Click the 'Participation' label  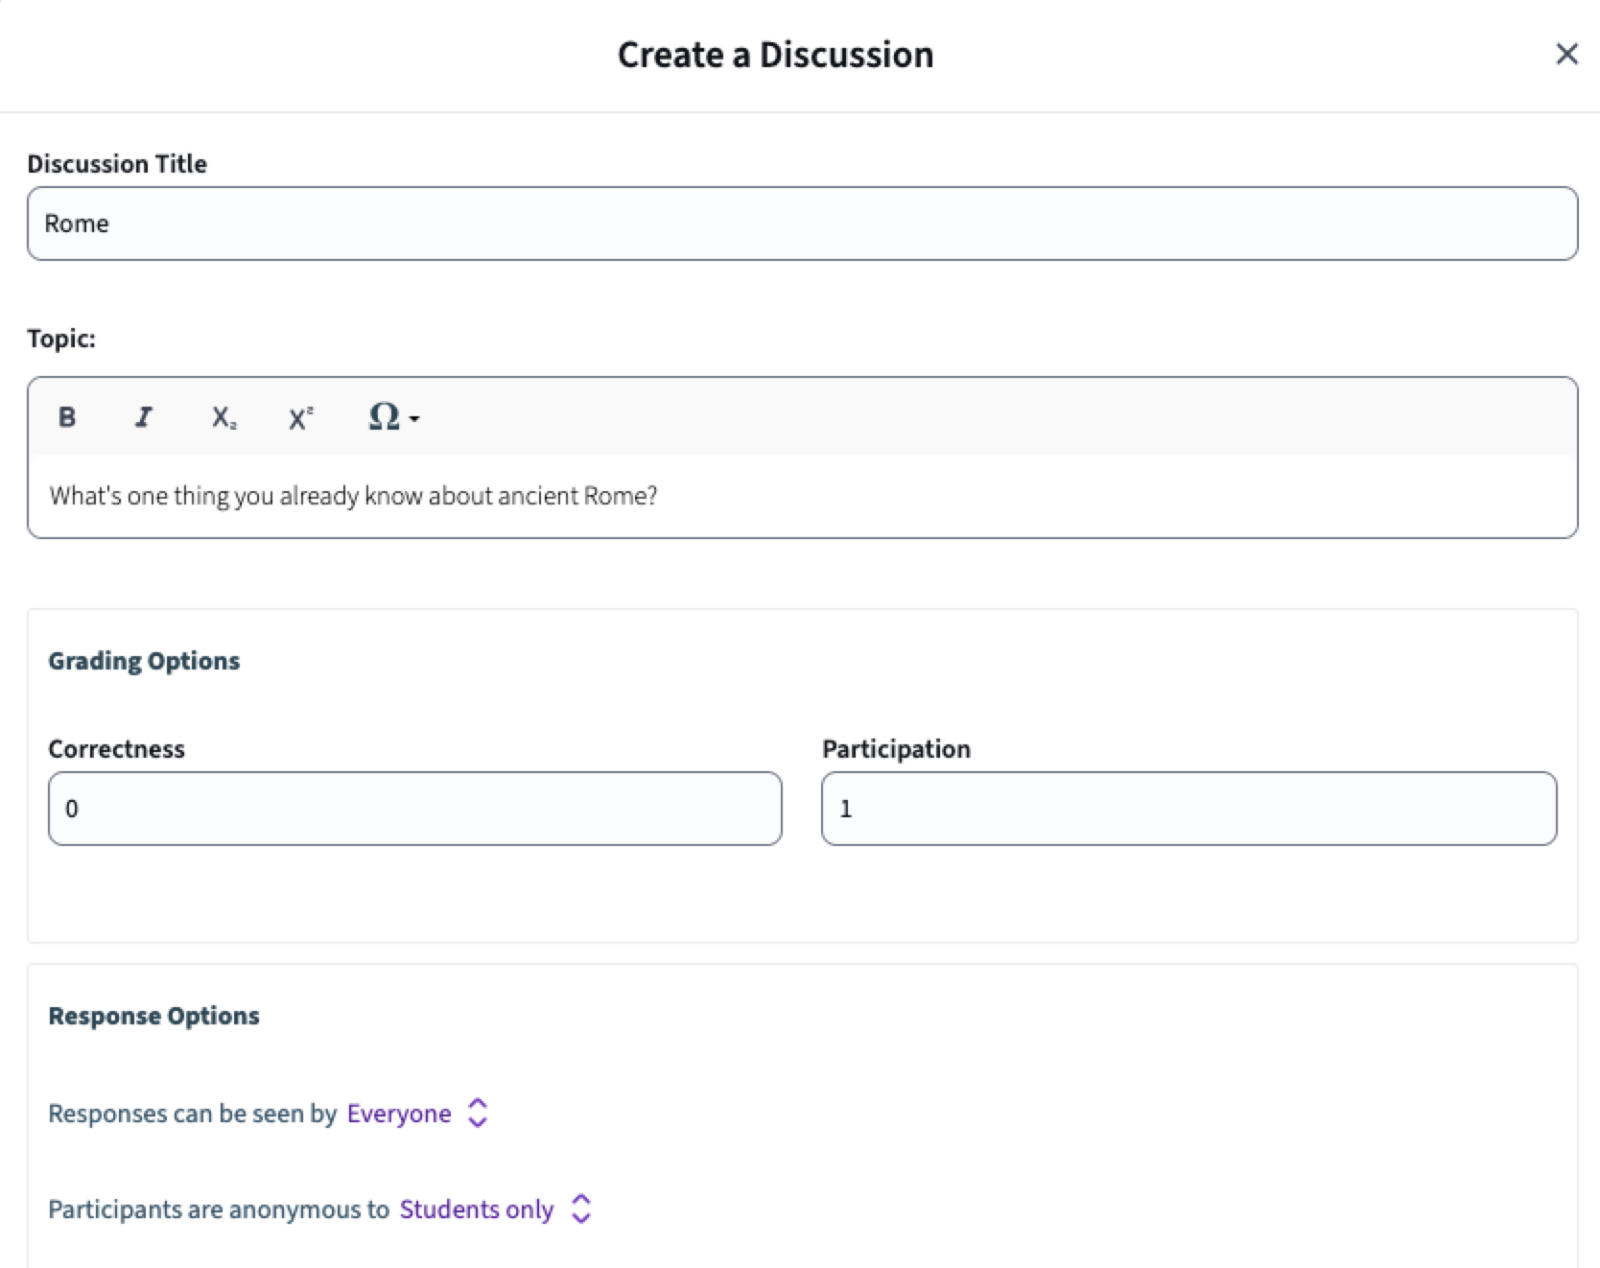click(x=896, y=749)
